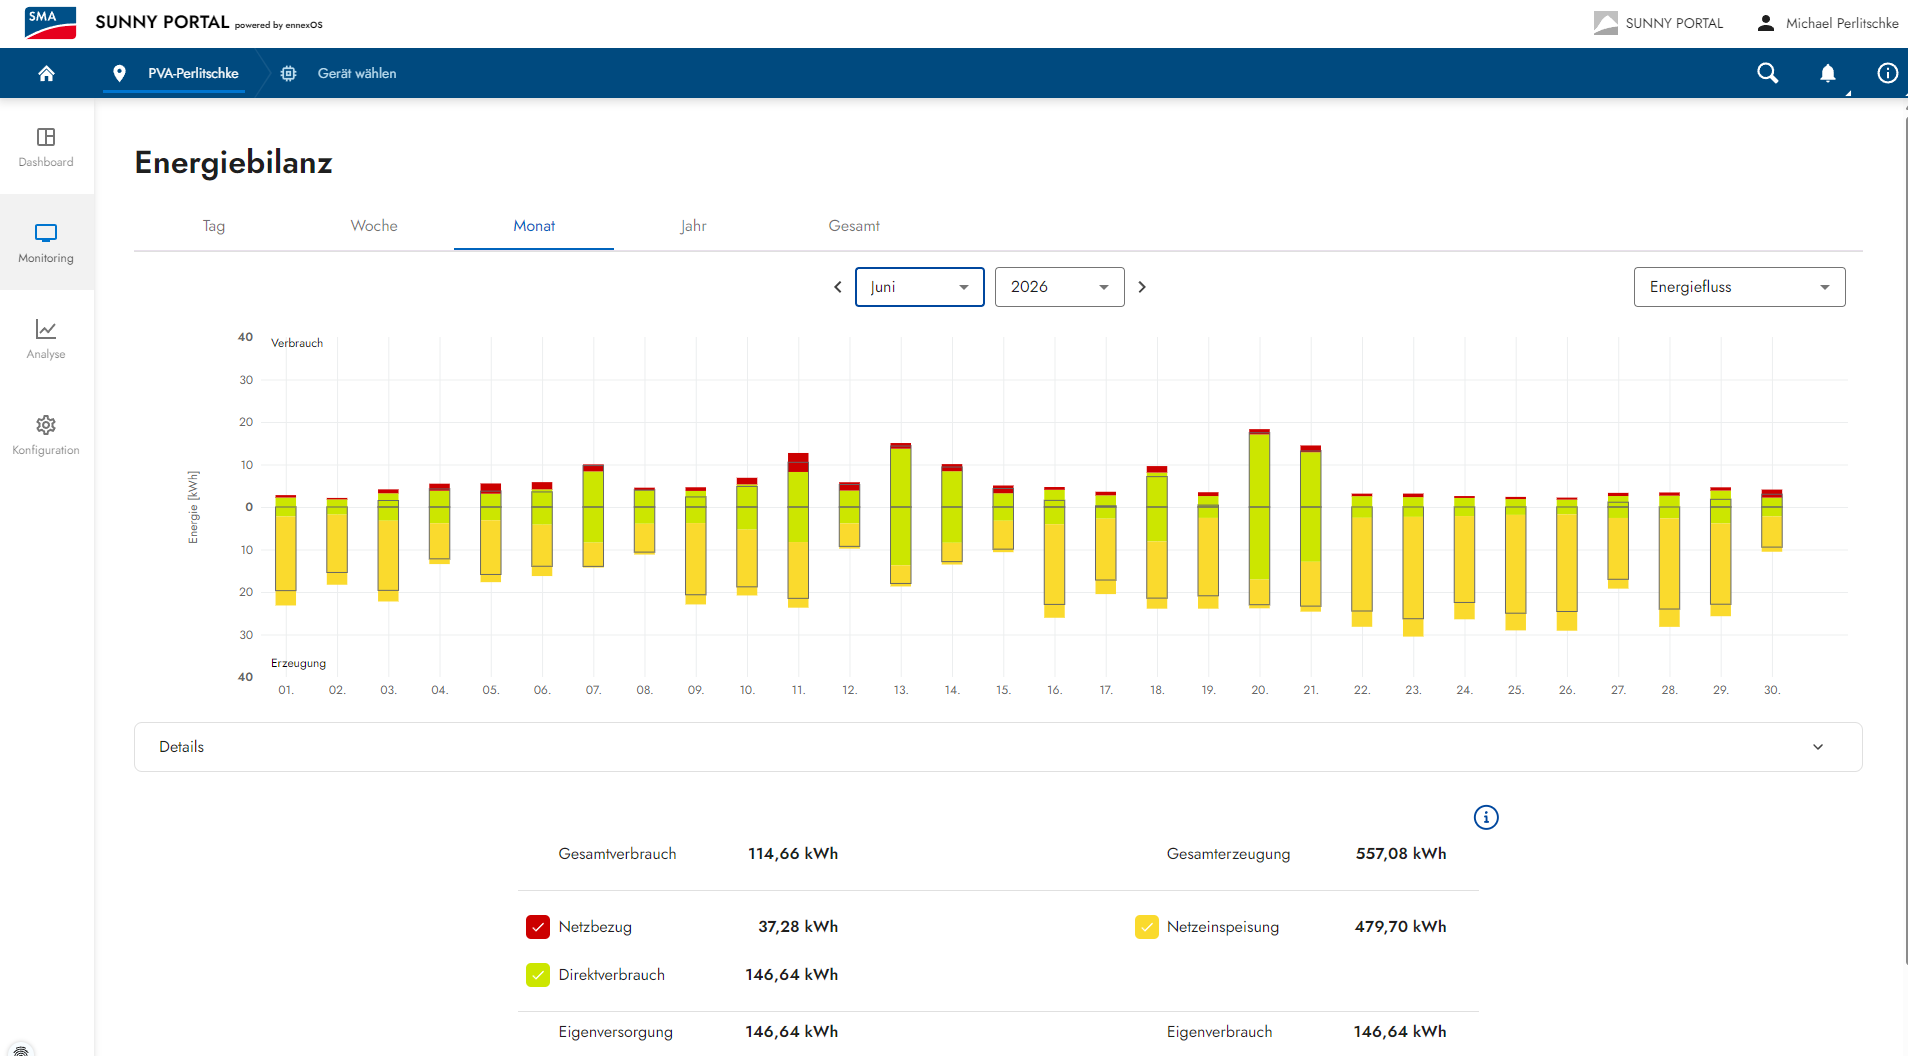The width and height of the screenshot is (1908, 1056).
Task: Expand the Details panel
Action: pos(998,747)
